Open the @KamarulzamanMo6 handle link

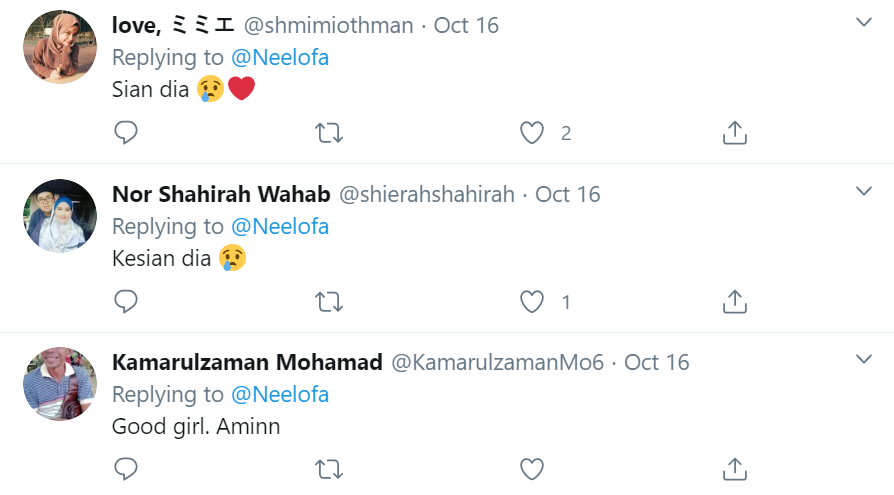pos(497,362)
